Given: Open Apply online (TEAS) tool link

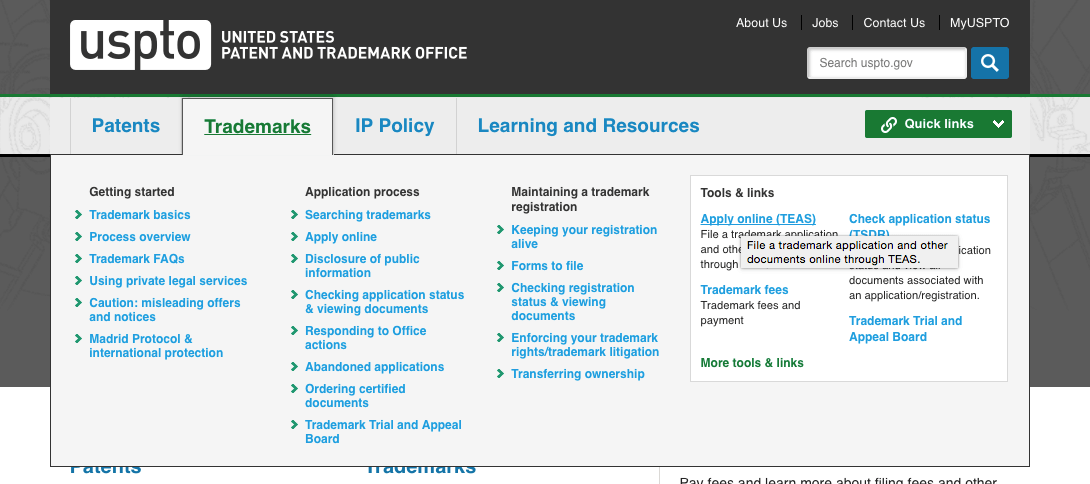Looking at the screenshot, I should tap(758, 219).
